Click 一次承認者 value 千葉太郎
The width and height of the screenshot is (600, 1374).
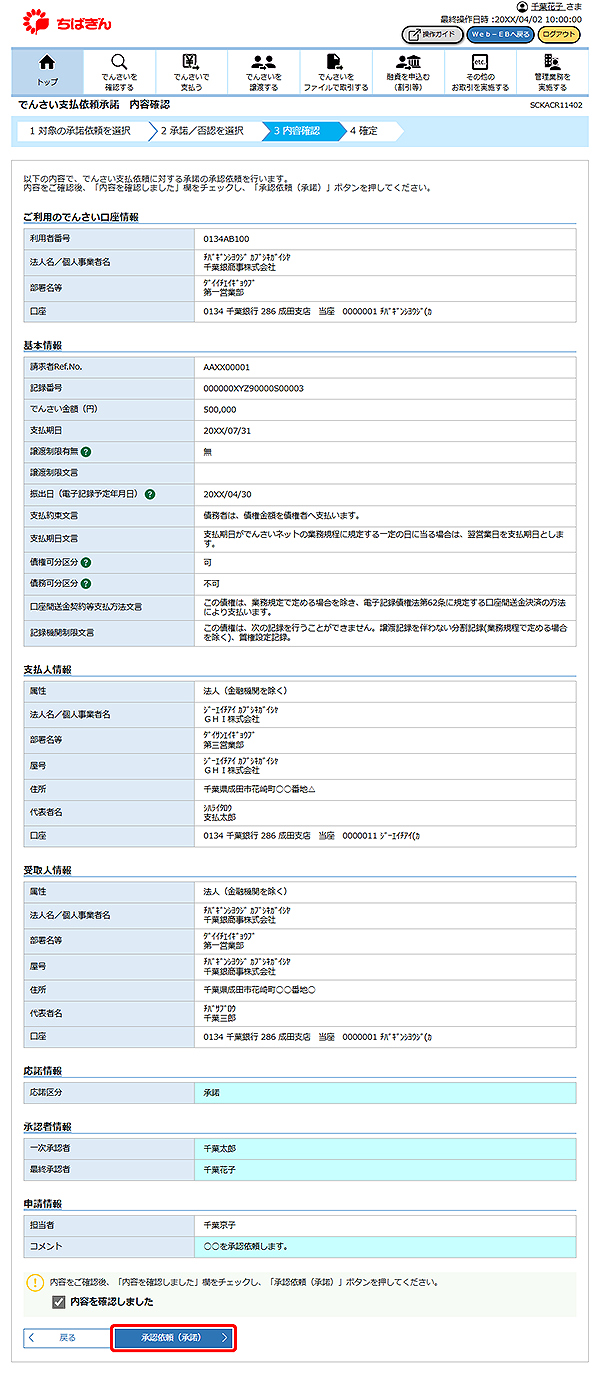220,1147
